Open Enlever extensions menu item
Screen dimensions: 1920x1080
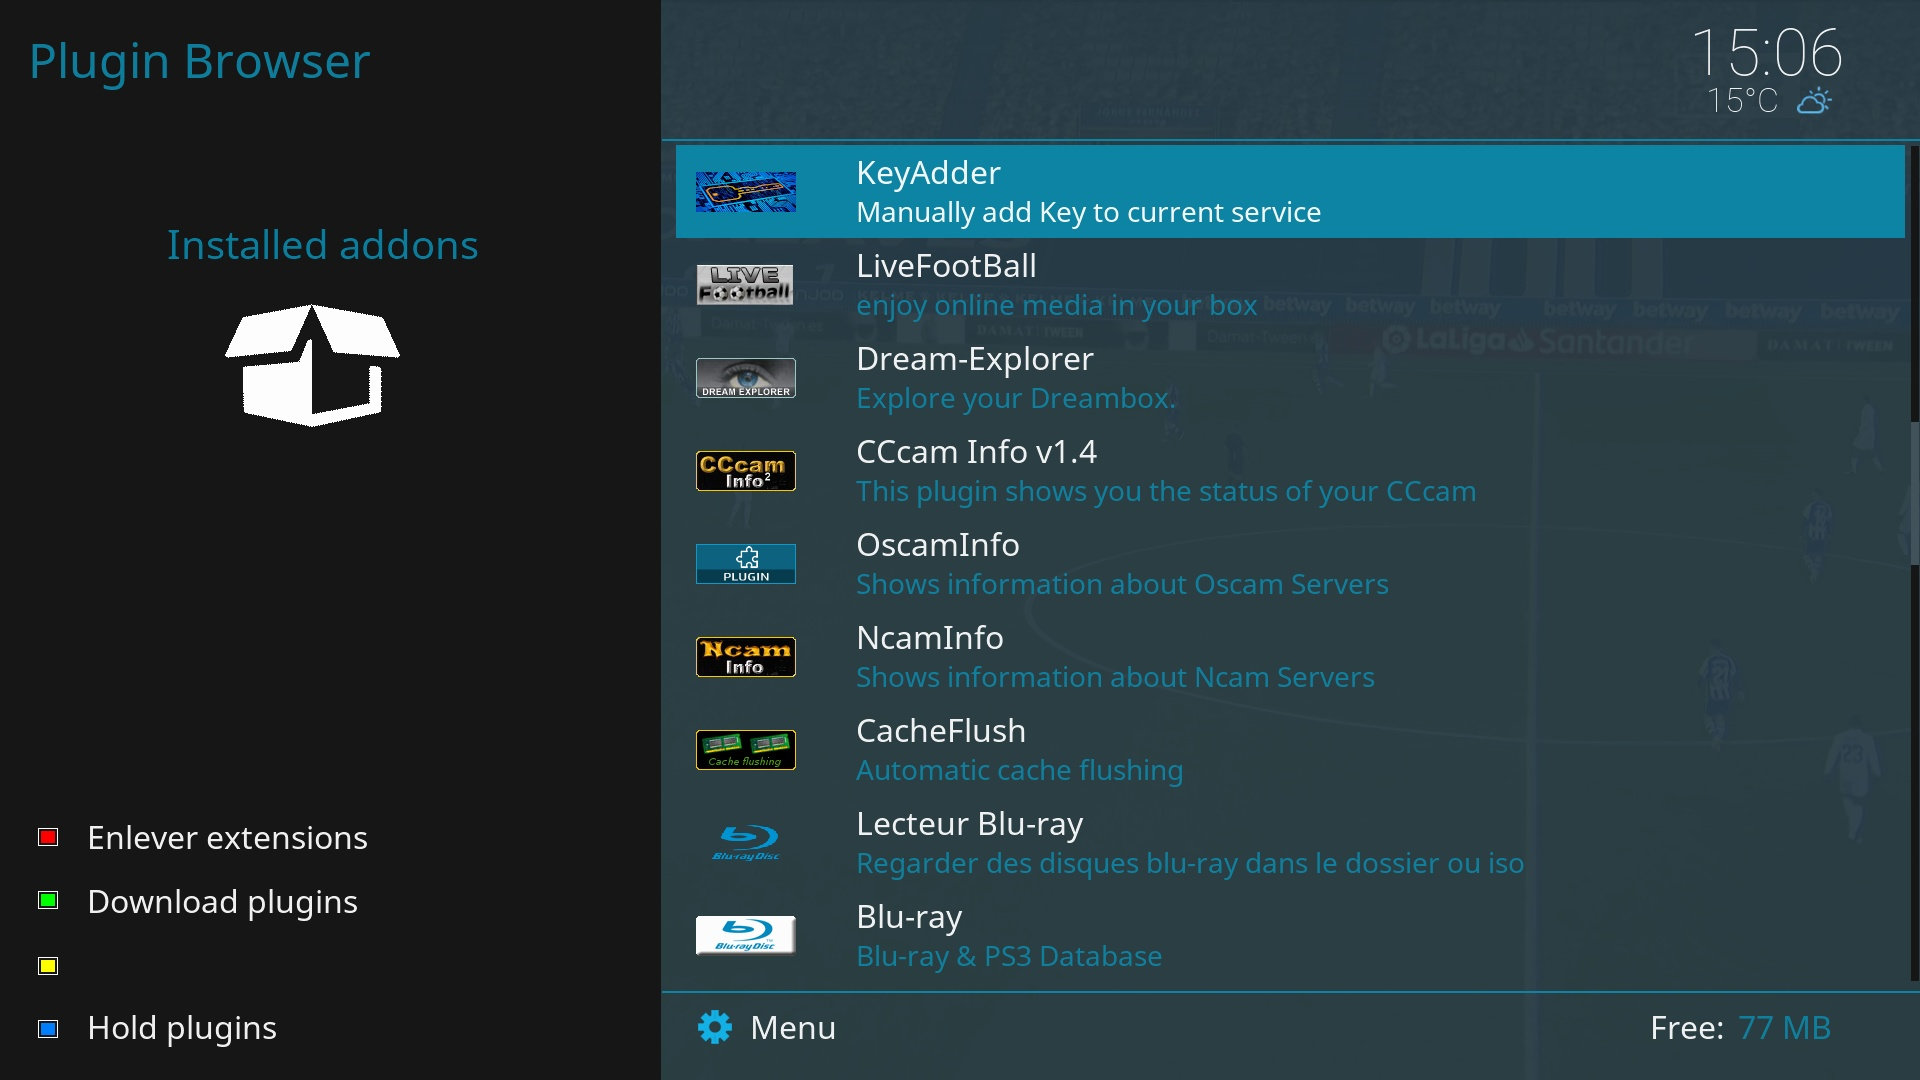[x=227, y=837]
